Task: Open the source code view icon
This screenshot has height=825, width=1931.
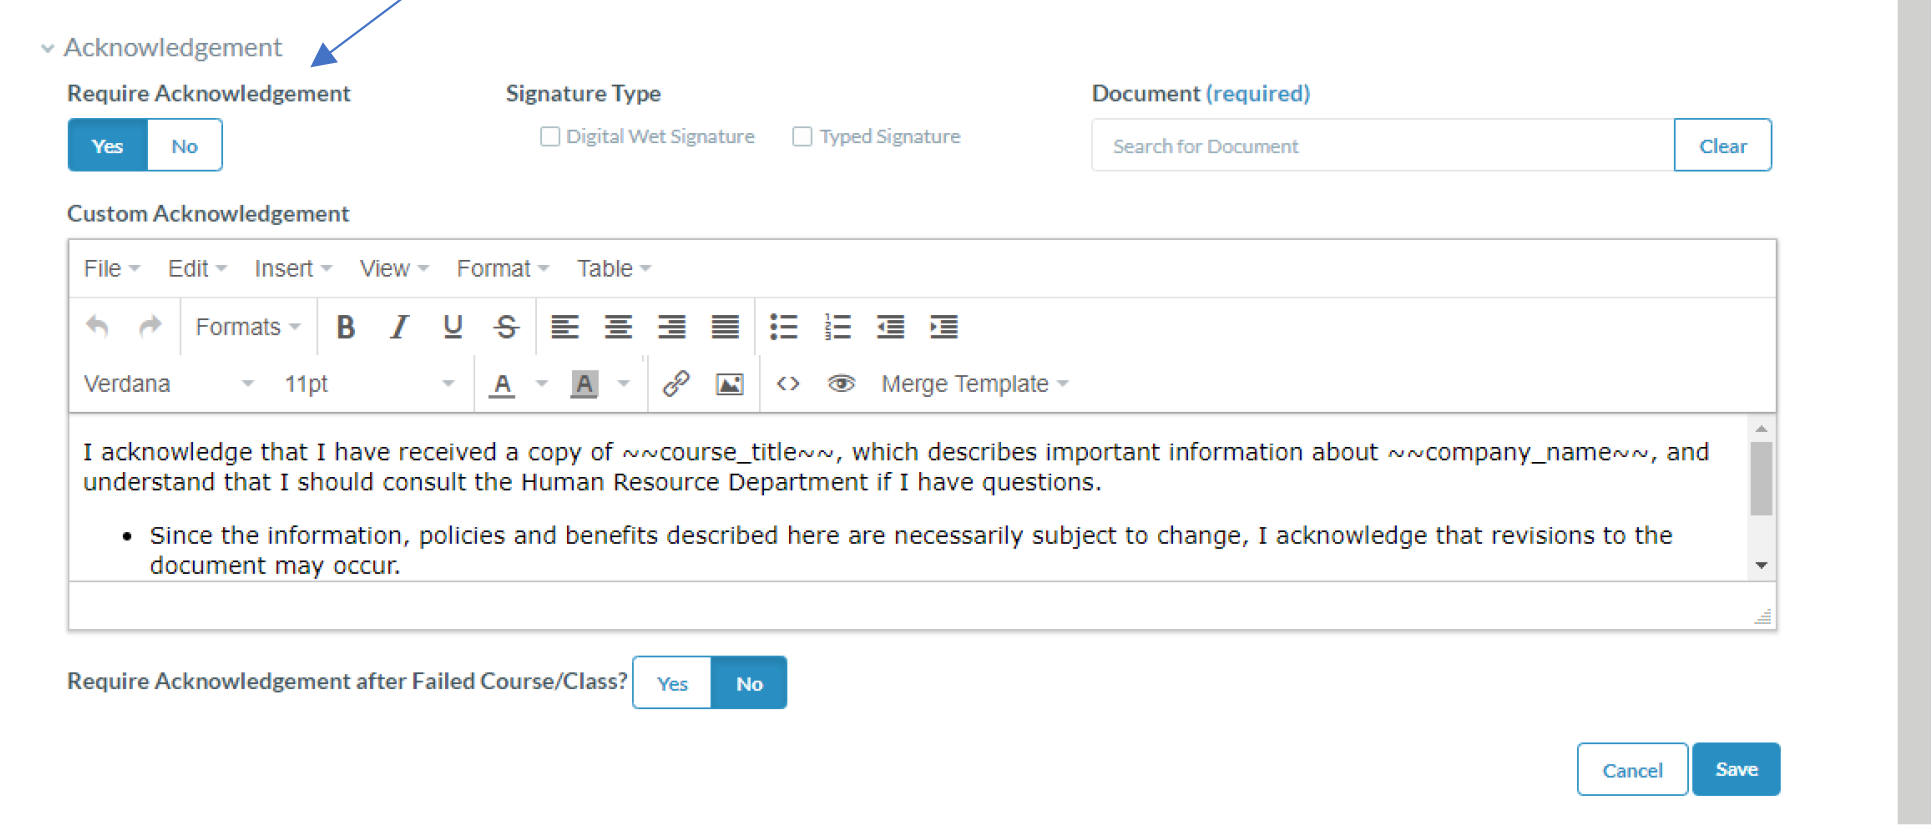Action: 788,384
